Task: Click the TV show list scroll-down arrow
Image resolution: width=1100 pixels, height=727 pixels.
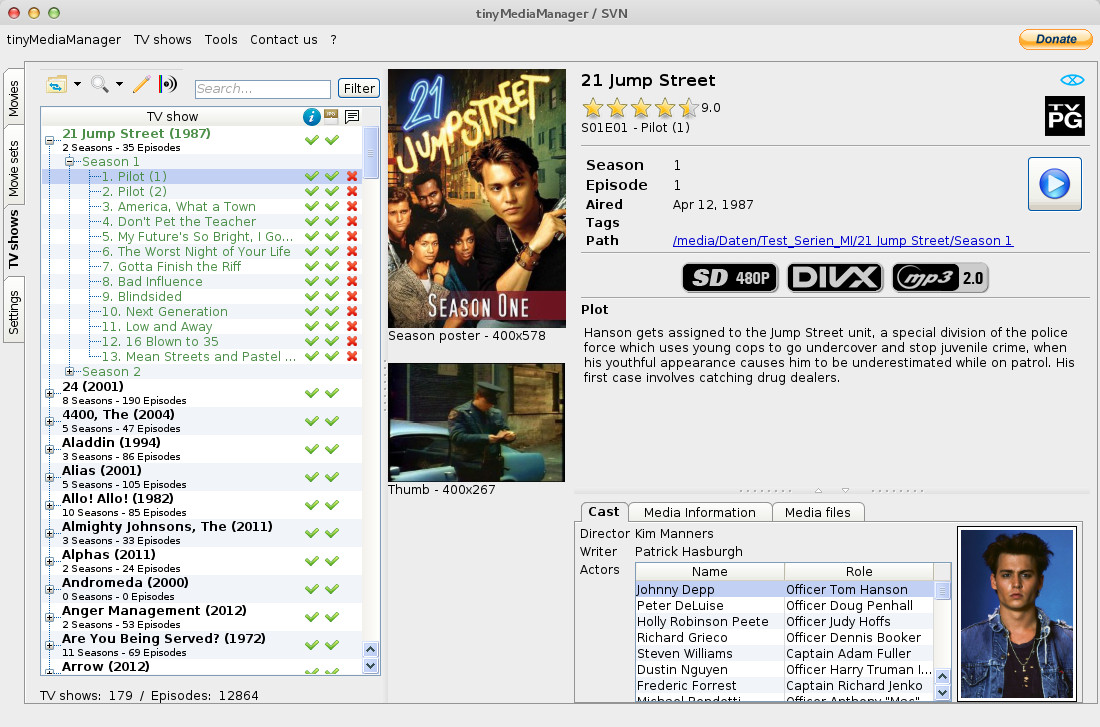Action: (370, 665)
